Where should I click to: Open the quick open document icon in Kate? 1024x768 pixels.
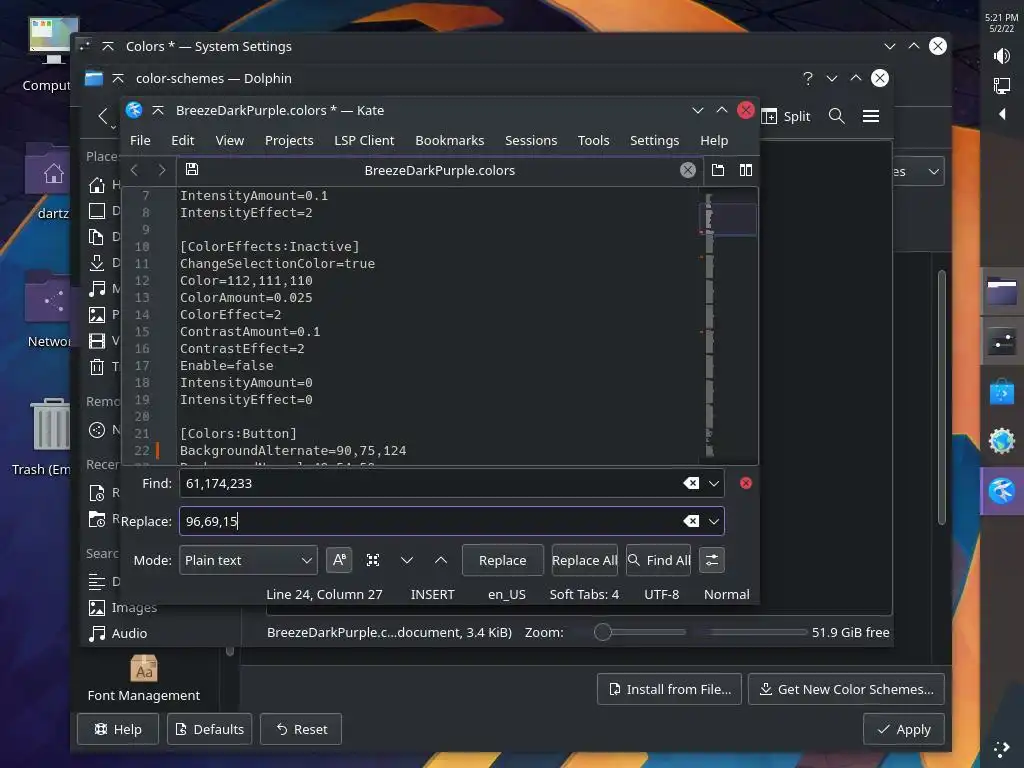pos(718,170)
